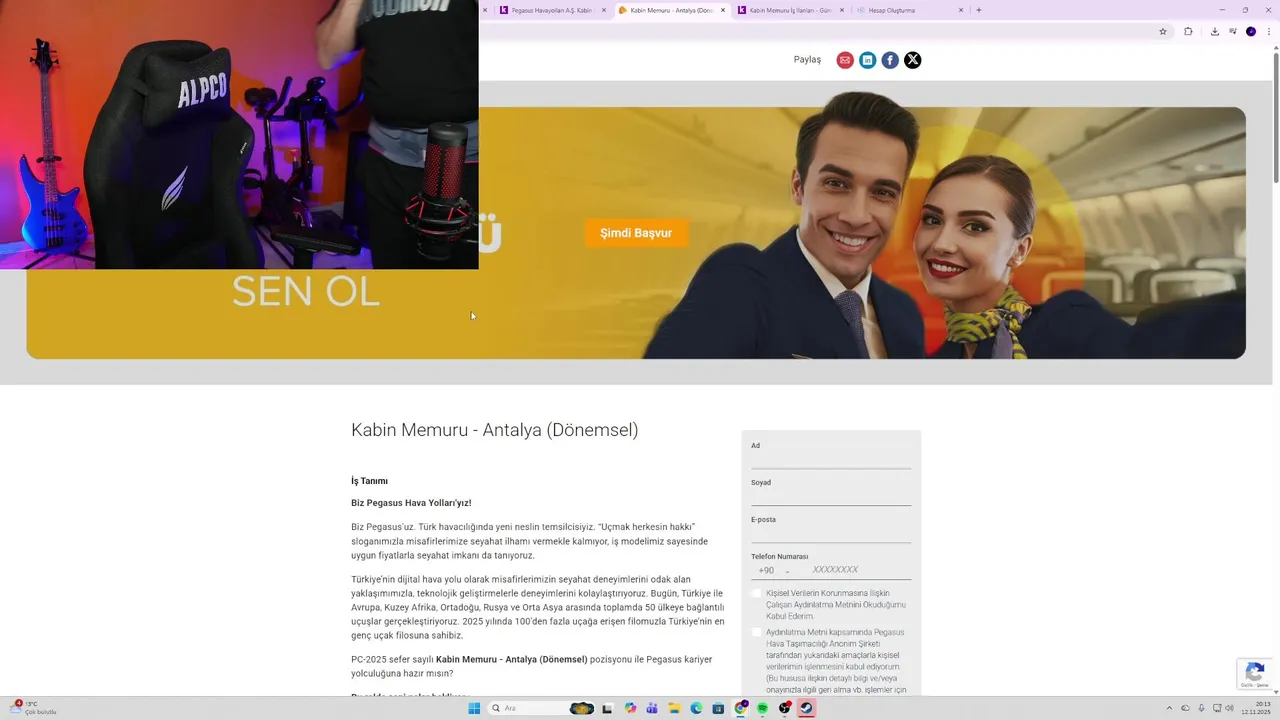Click the İş Tanımı heading
The width and height of the screenshot is (1280, 720).
coord(369,481)
